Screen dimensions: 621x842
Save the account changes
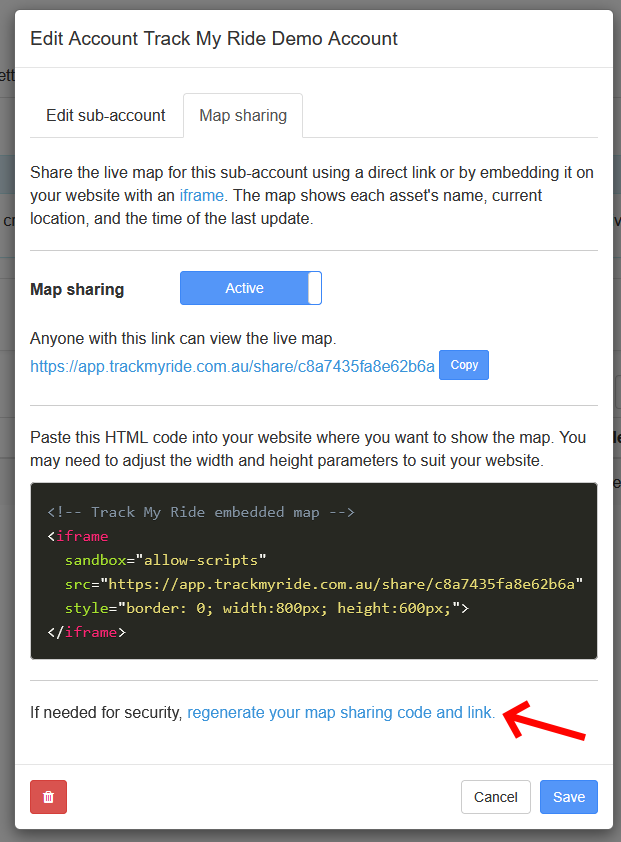(569, 797)
